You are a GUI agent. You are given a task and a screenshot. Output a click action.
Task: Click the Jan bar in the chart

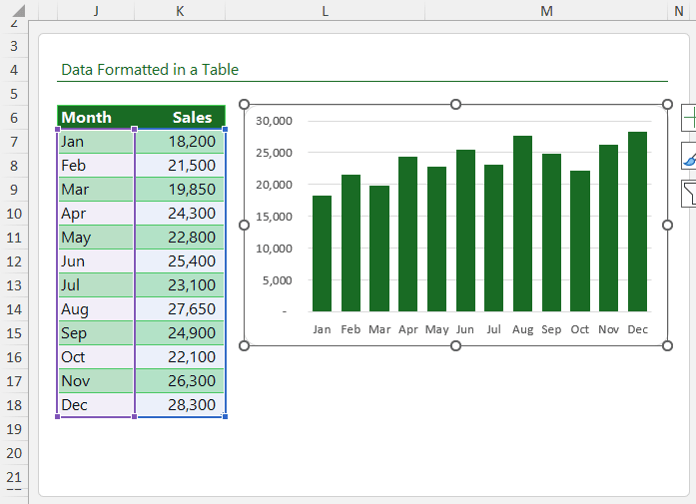(x=322, y=254)
